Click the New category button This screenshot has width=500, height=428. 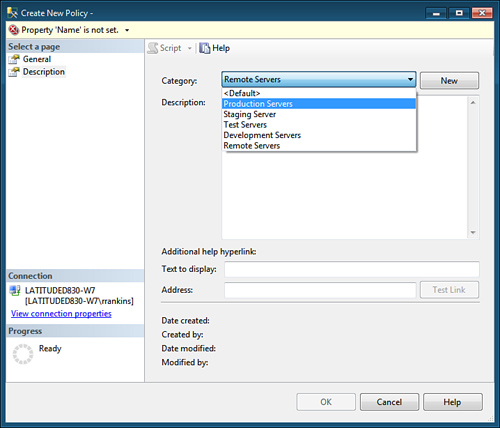click(449, 81)
